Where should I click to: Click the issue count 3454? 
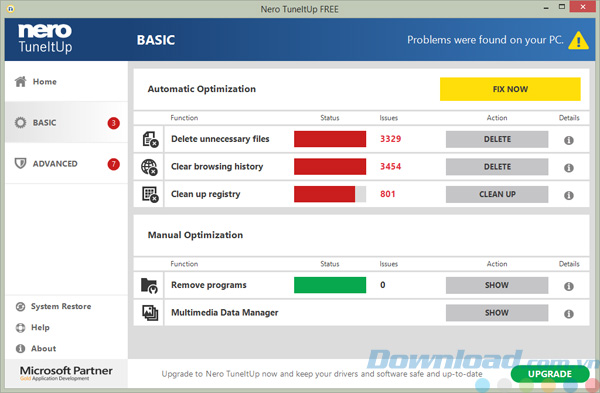point(390,166)
